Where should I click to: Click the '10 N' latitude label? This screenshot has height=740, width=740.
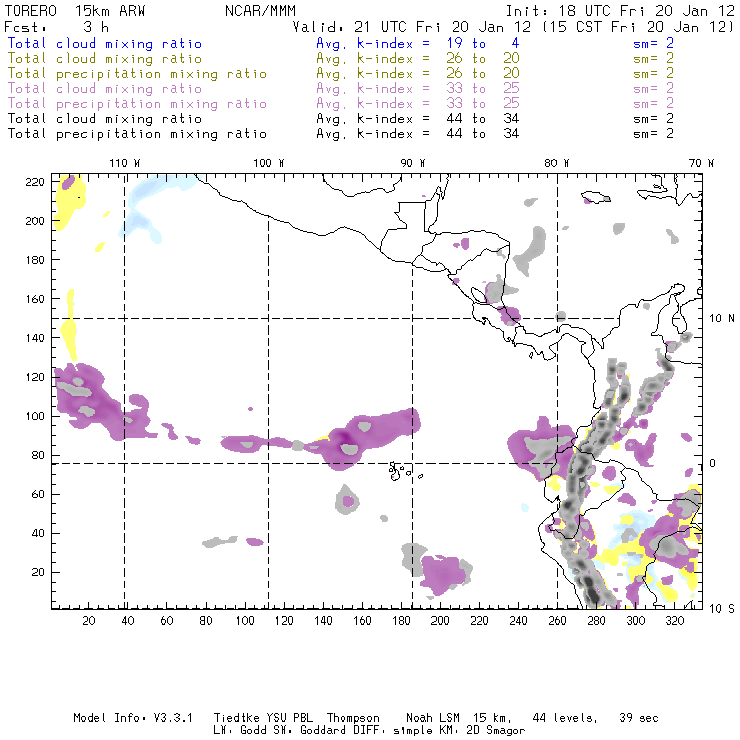(x=722, y=319)
